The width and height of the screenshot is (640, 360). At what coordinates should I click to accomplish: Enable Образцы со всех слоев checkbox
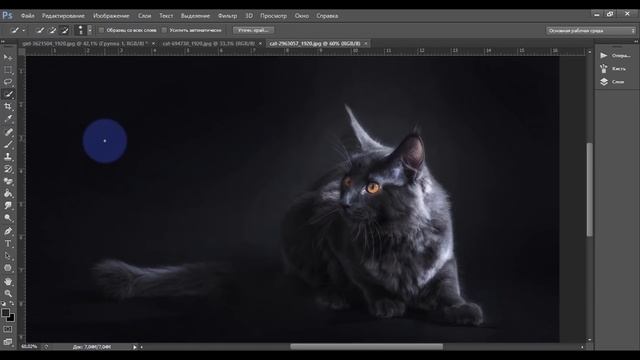point(101,30)
